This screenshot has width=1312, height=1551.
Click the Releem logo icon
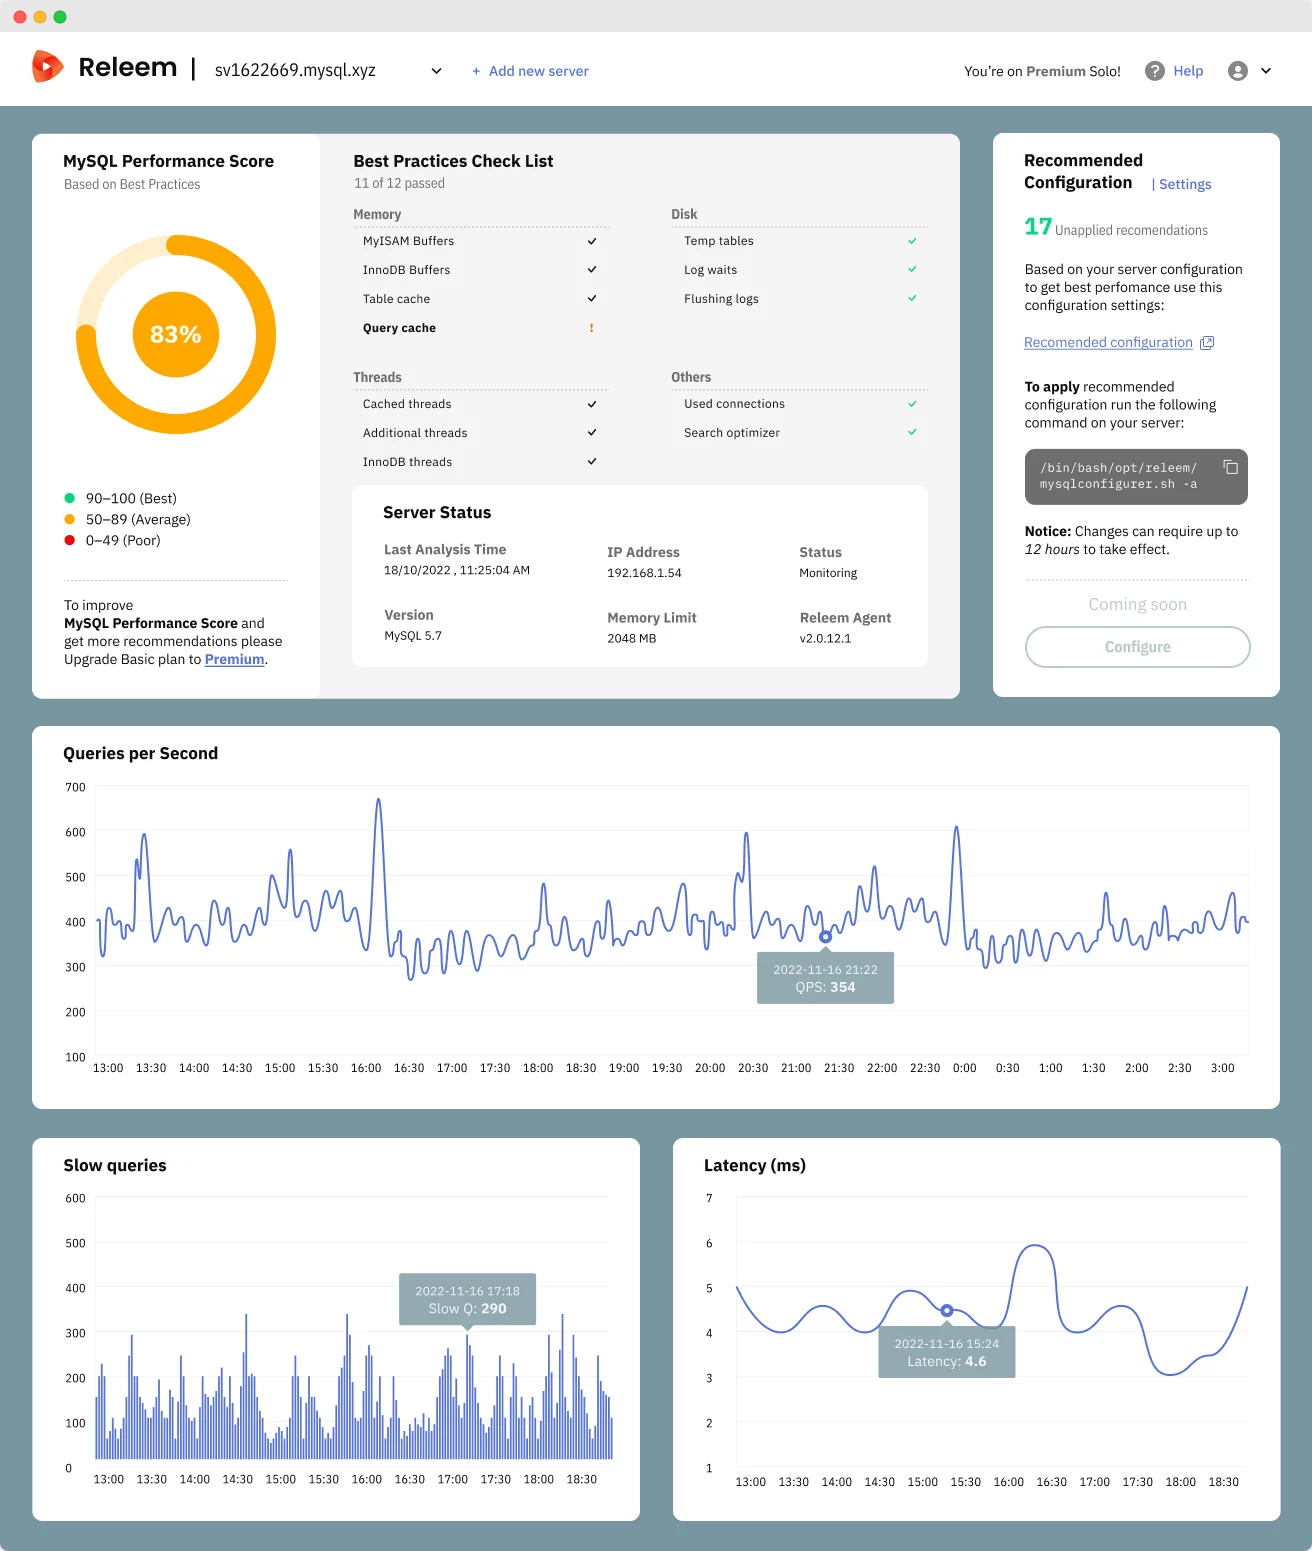pyautogui.click(x=47, y=67)
